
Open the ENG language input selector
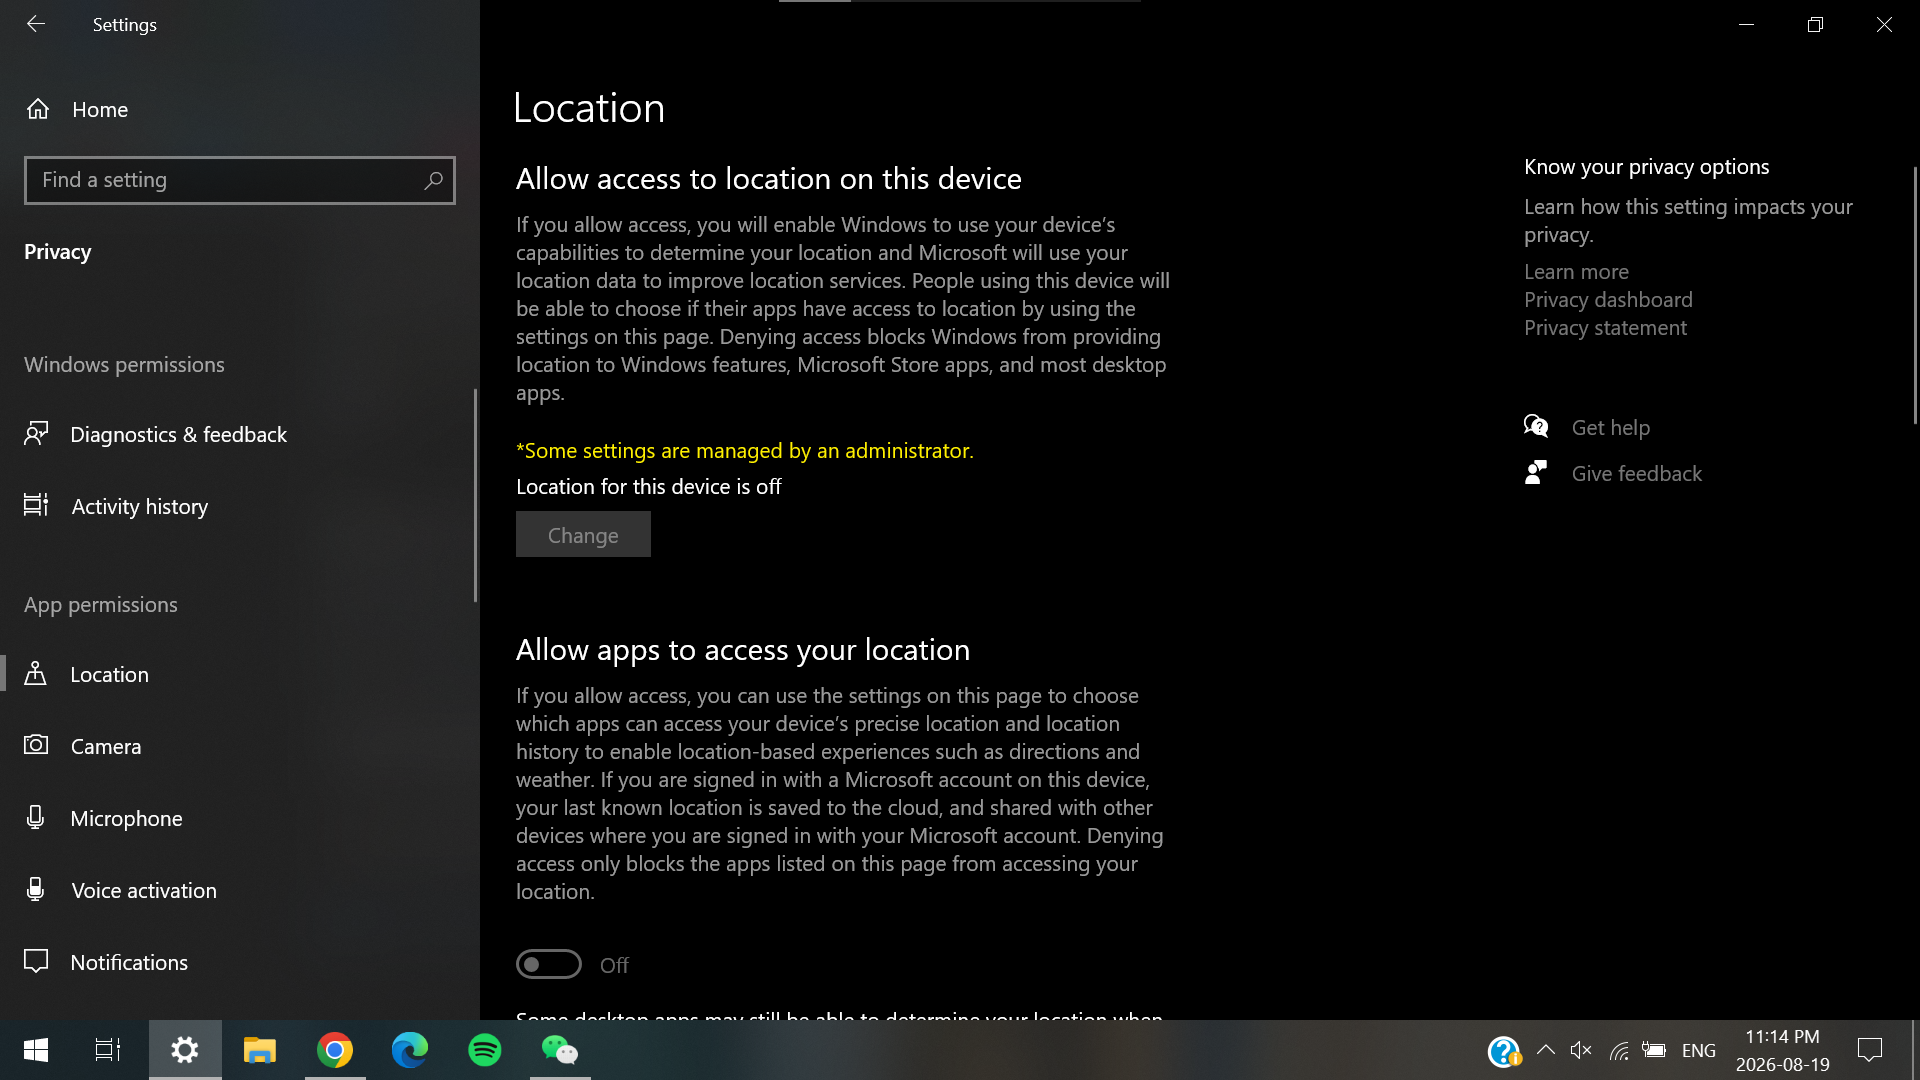(x=1698, y=1050)
